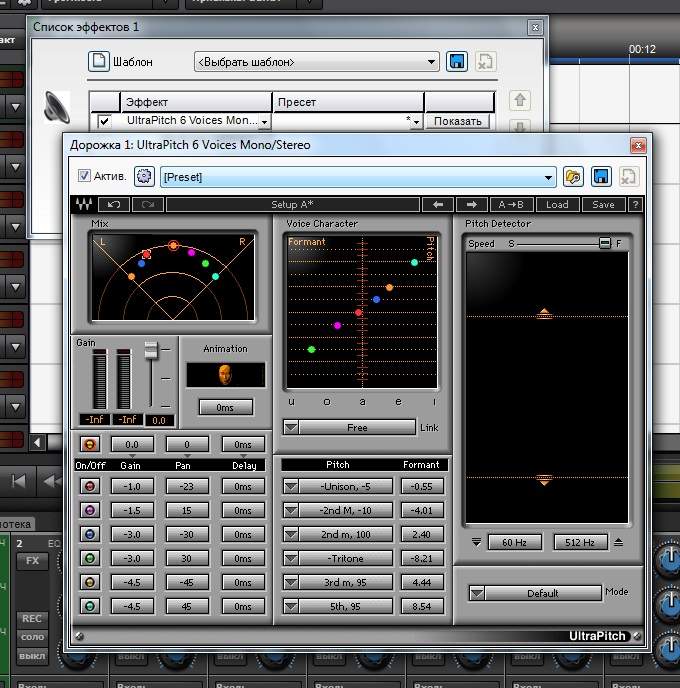Select the green voice dot in Voice Character
680x688 pixels.
pos(311,349)
